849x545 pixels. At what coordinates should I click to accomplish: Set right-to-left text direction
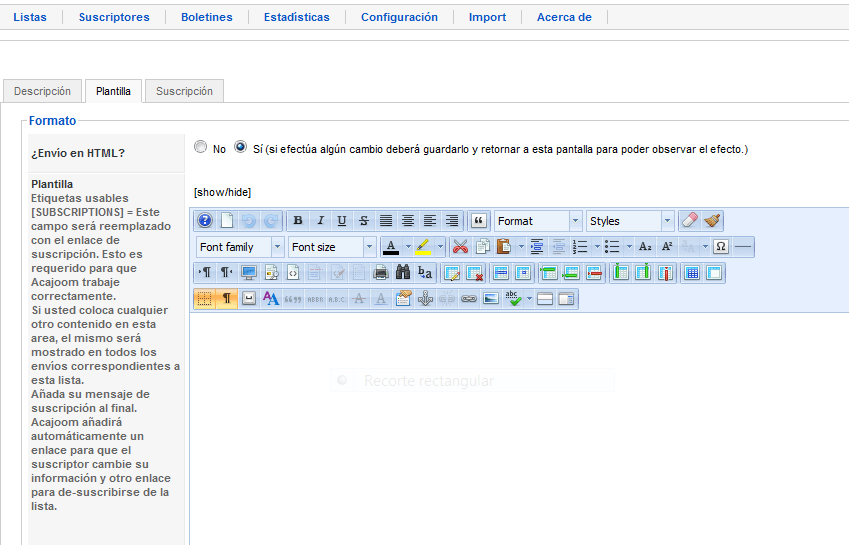(226, 273)
